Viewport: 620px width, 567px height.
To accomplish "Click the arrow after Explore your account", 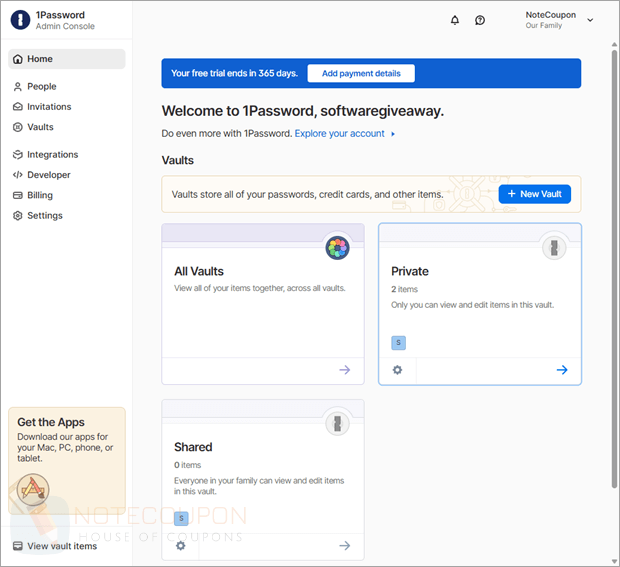I will (x=393, y=134).
